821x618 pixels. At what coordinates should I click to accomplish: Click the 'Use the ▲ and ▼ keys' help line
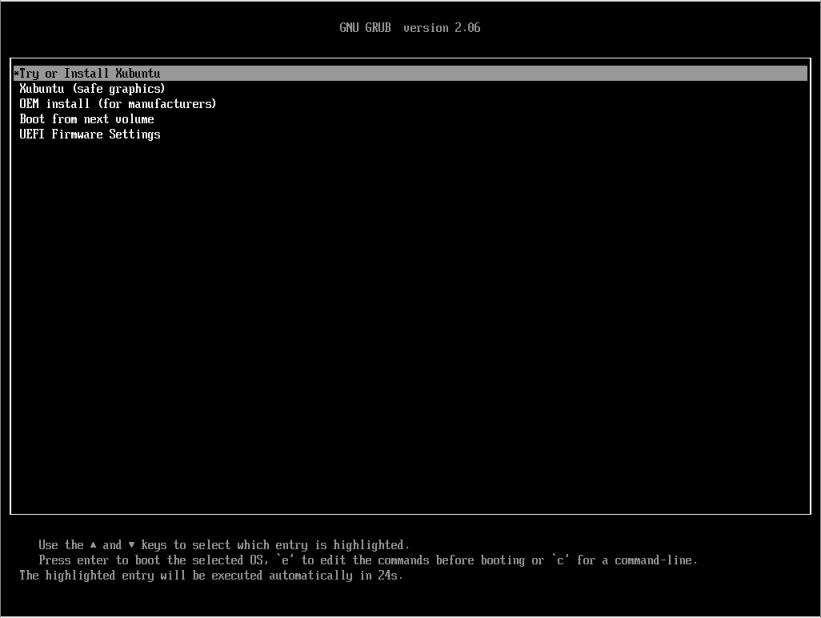pyautogui.click(x=224, y=545)
